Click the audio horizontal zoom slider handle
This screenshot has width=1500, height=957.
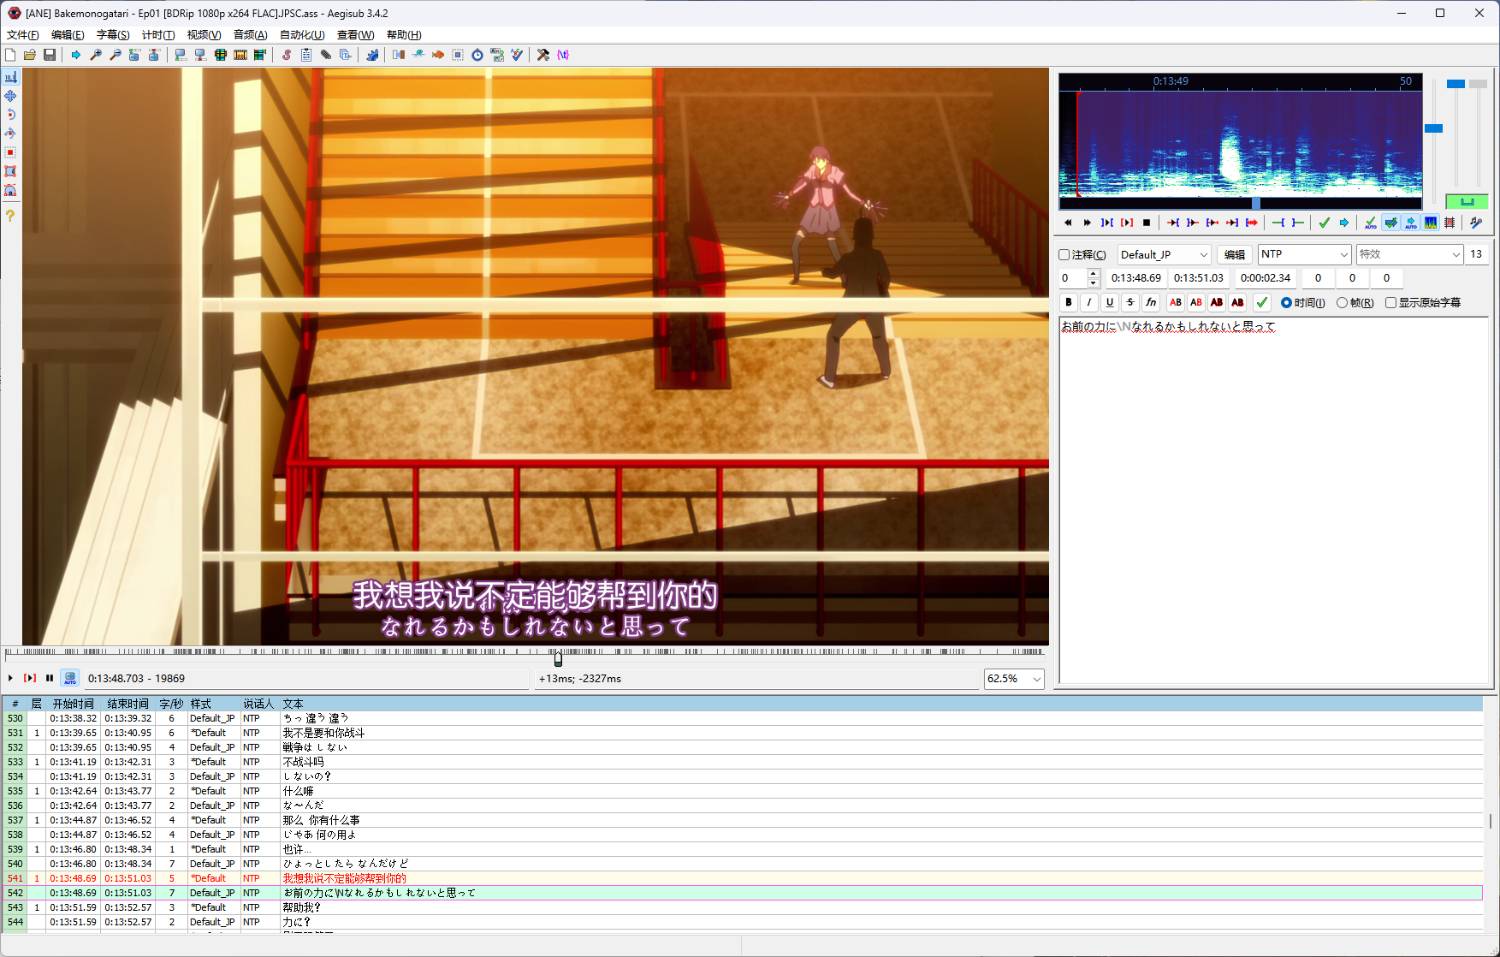(x=1433, y=128)
